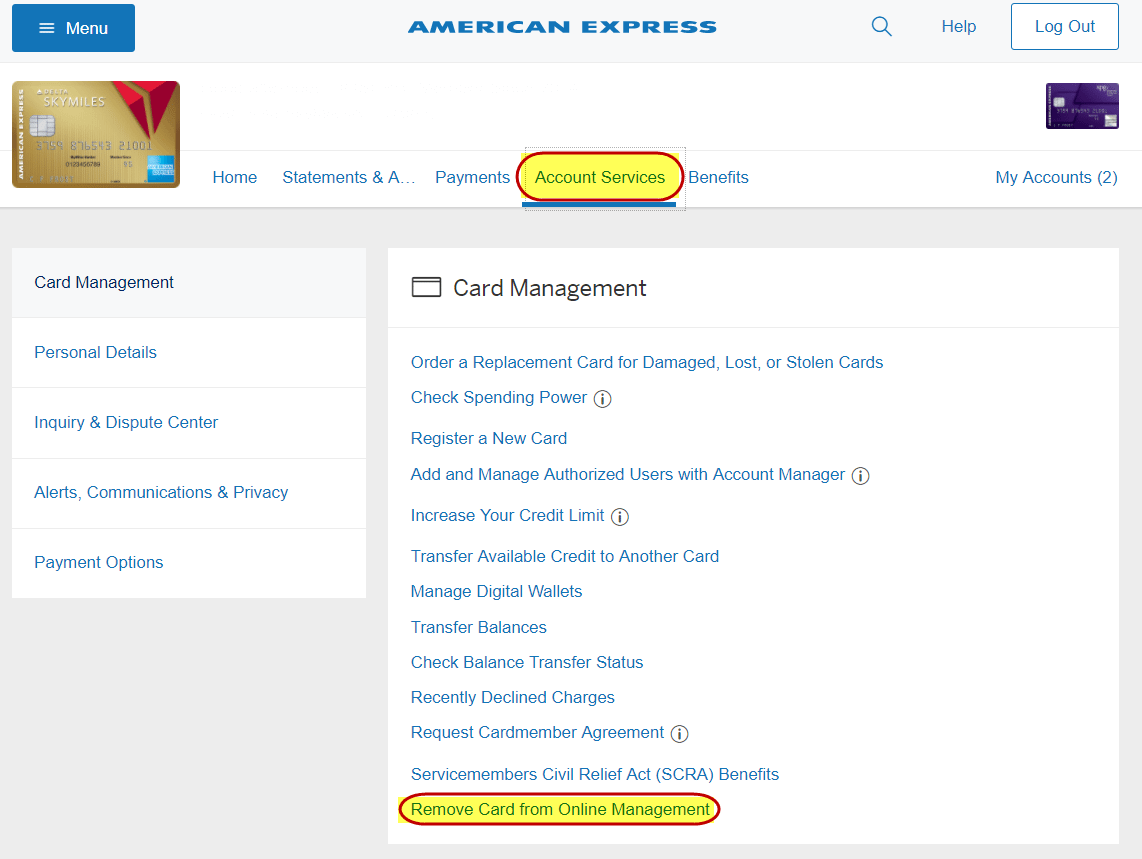1142x859 pixels.
Task: Click the American Express logo
Action: point(562,27)
